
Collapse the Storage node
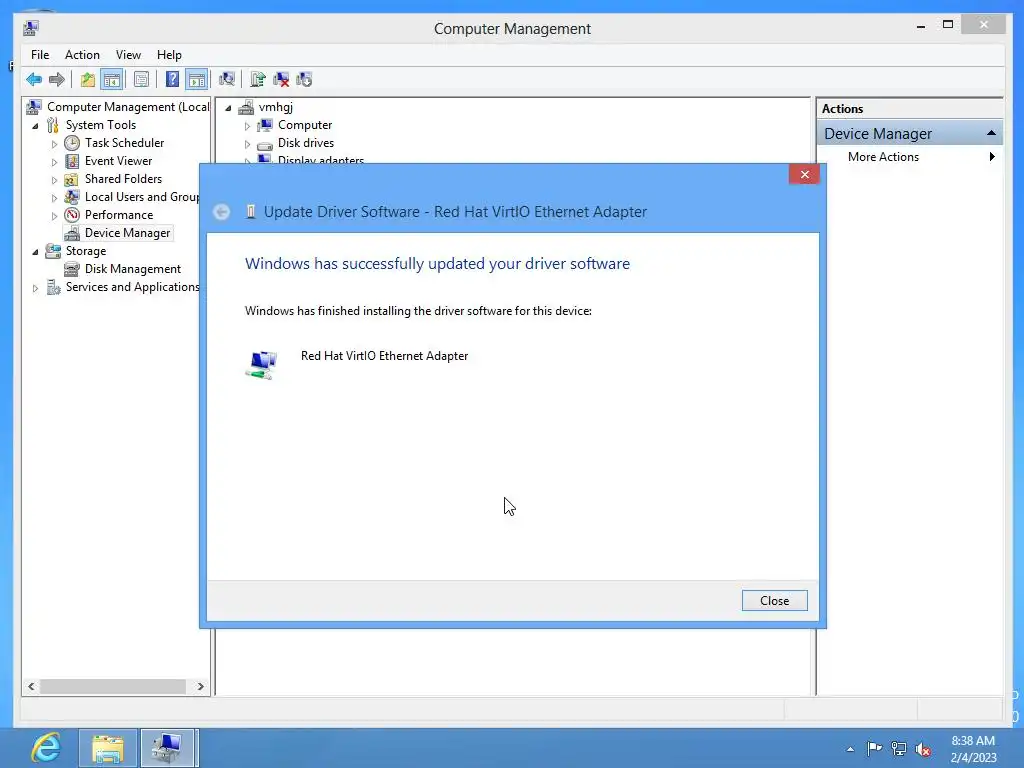click(x=35, y=251)
